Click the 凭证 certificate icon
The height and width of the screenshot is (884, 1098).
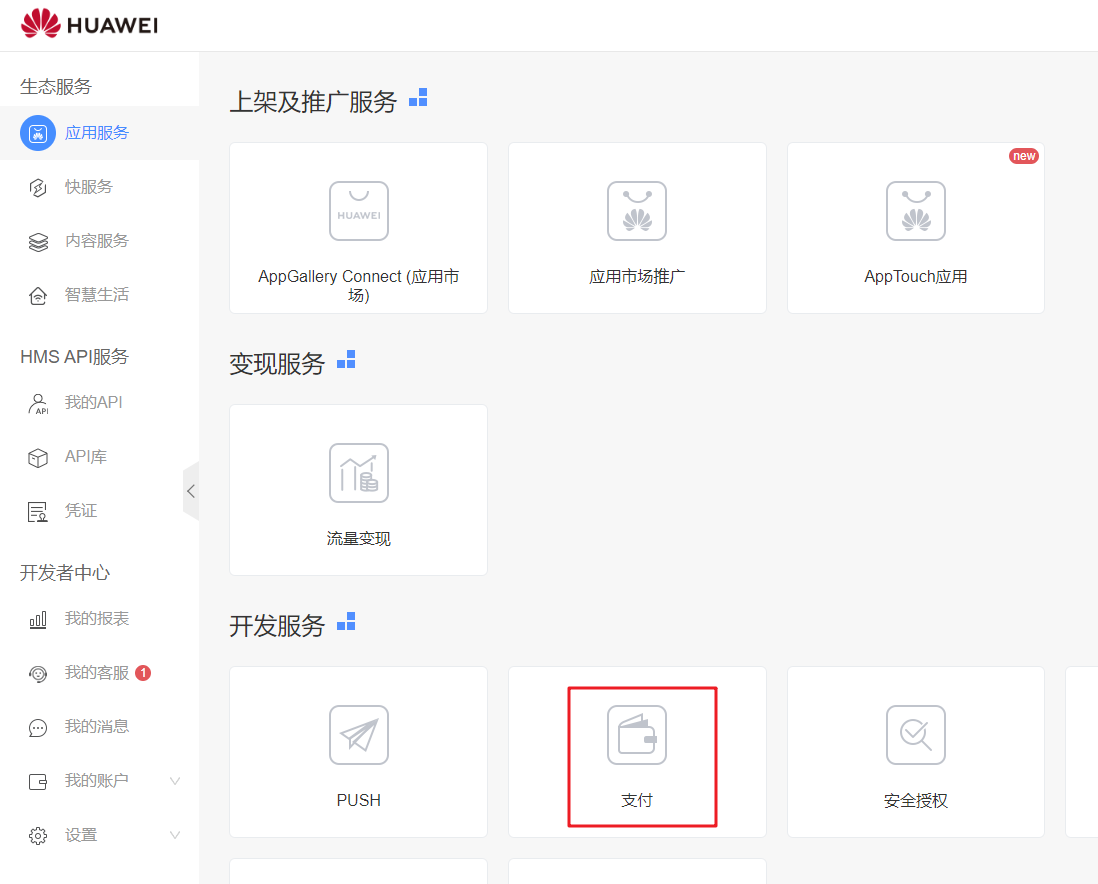38,512
